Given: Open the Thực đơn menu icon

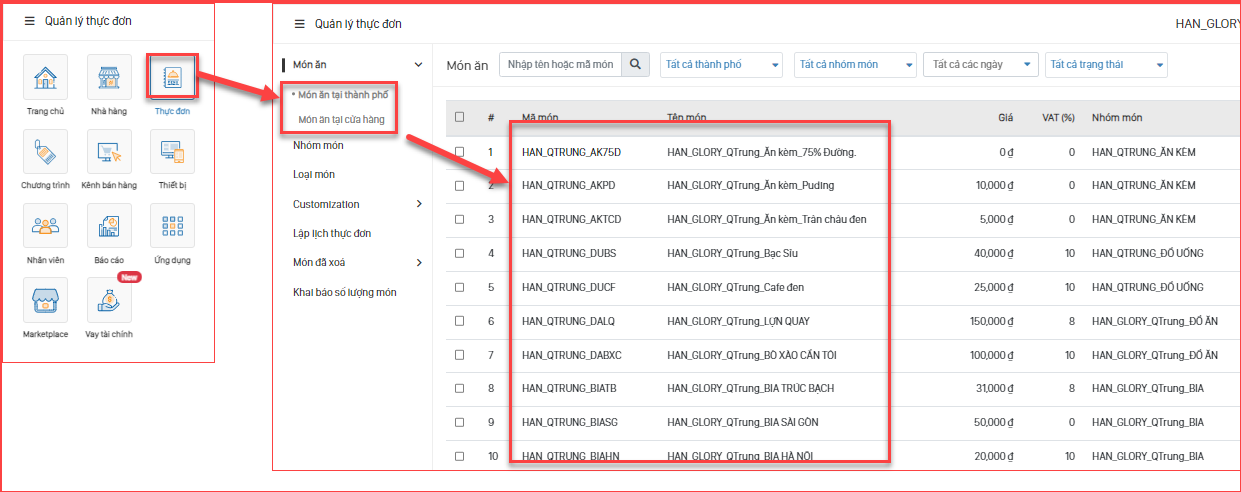Looking at the screenshot, I should [x=172, y=78].
